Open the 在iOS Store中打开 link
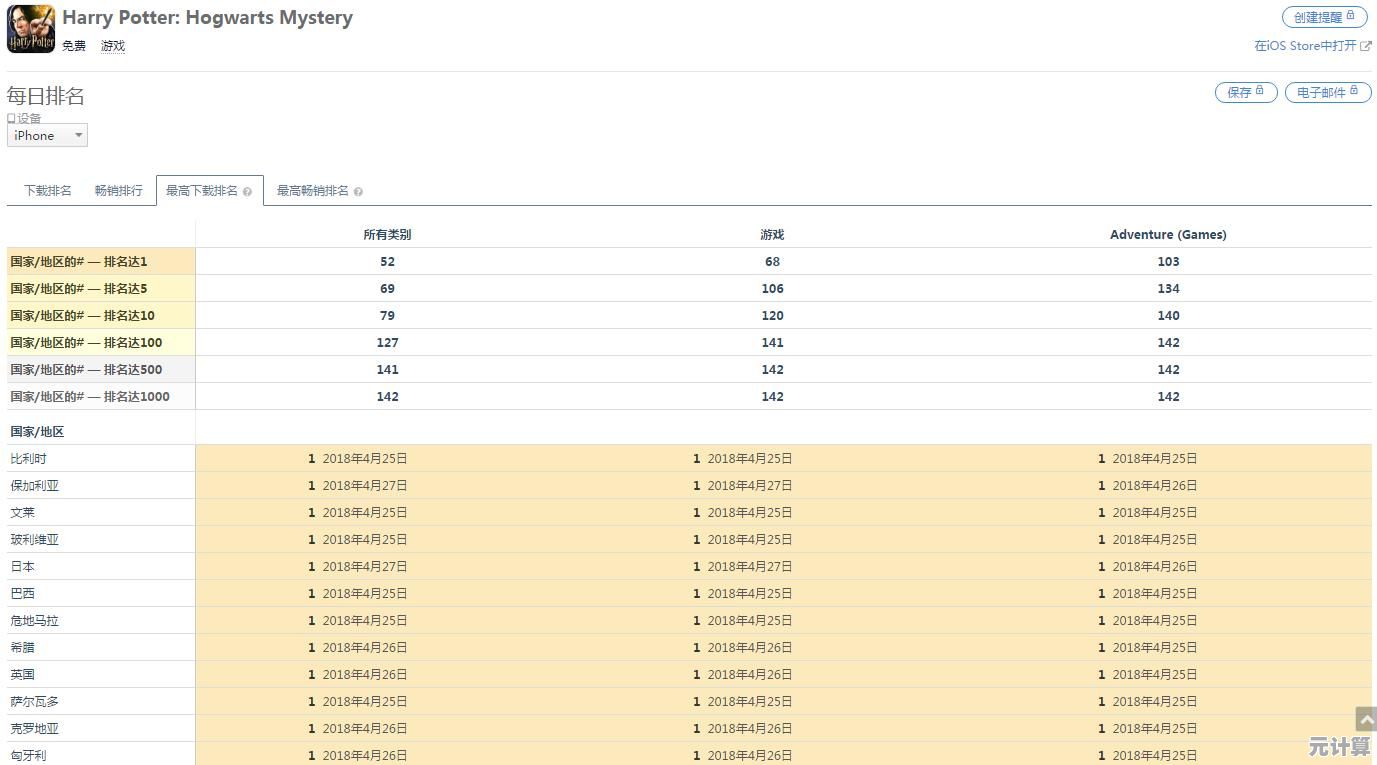The height and width of the screenshot is (765, 1377). [x=1305, y=46]
